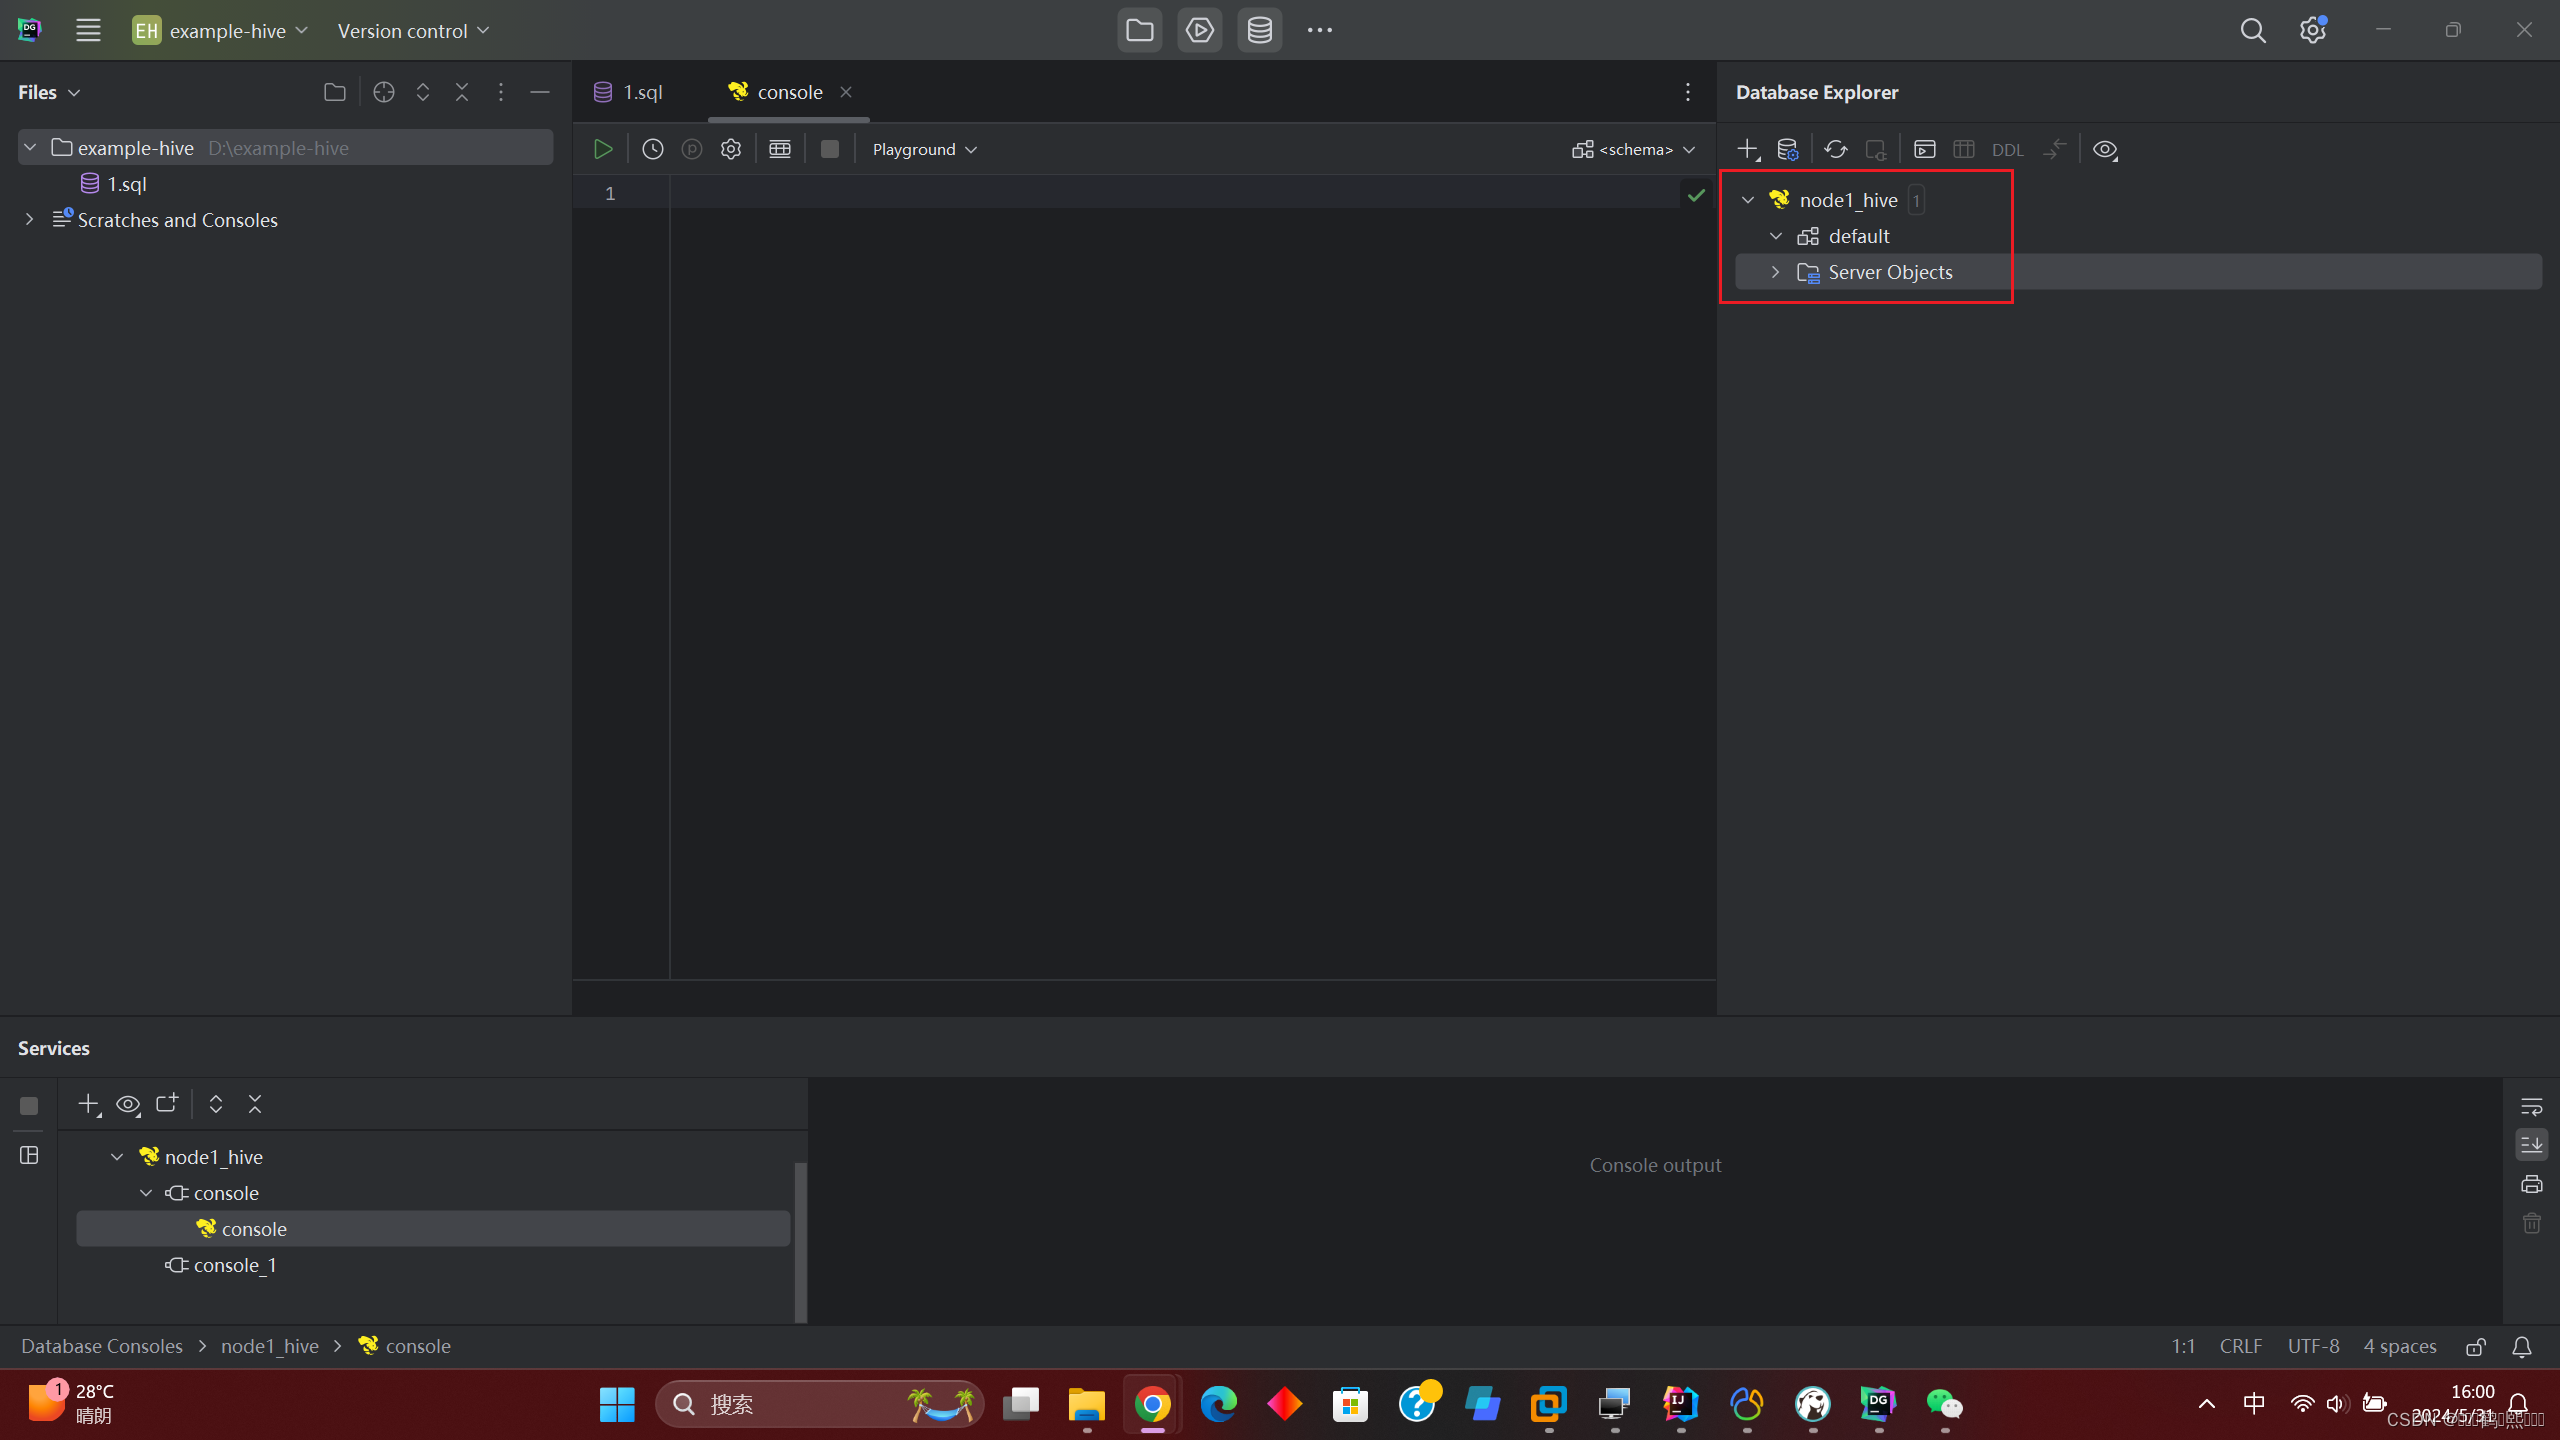The height and width of the screenshot is (1440, 2560).
Task: Toggle soft-wrap in console output
Action: pyautogui.click(x=2531, y=1106)
